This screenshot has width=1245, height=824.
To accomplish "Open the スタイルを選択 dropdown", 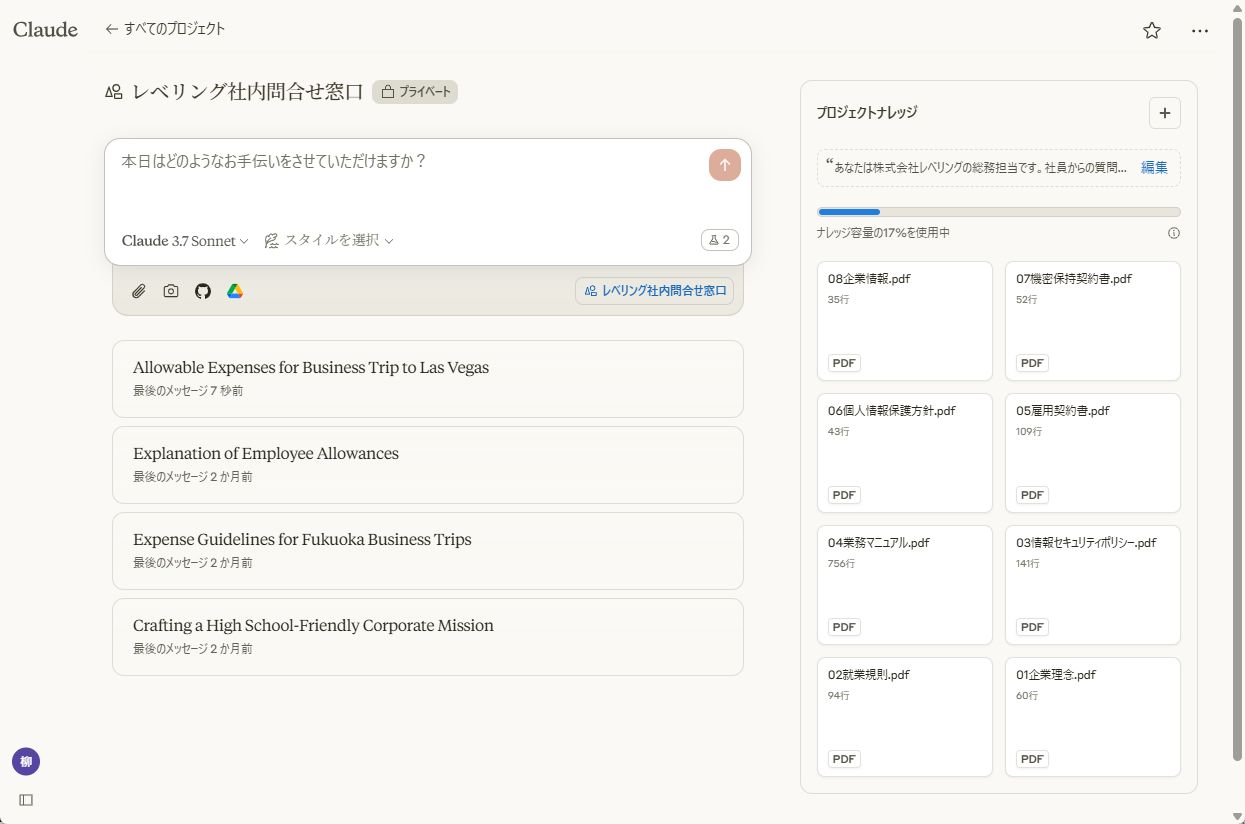I will coord(329,240).
